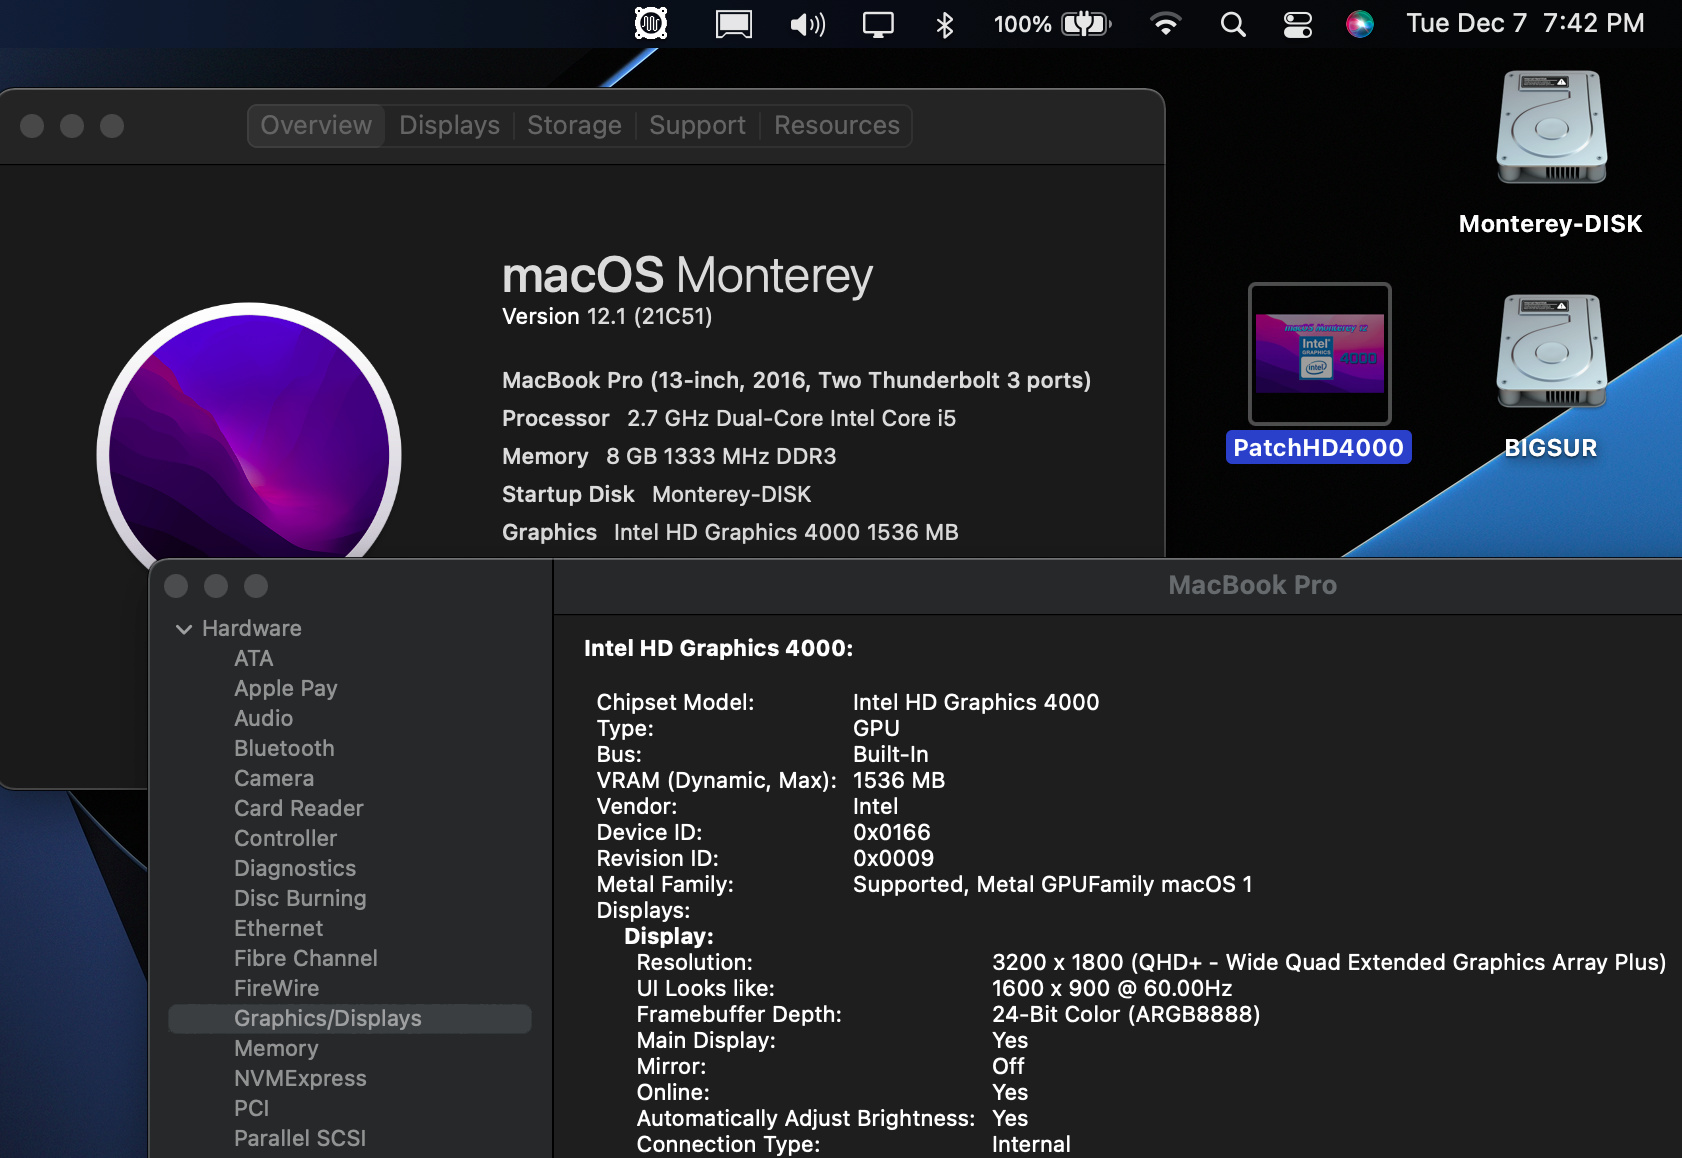Select Memory in the sidebar

[276, 1048]
